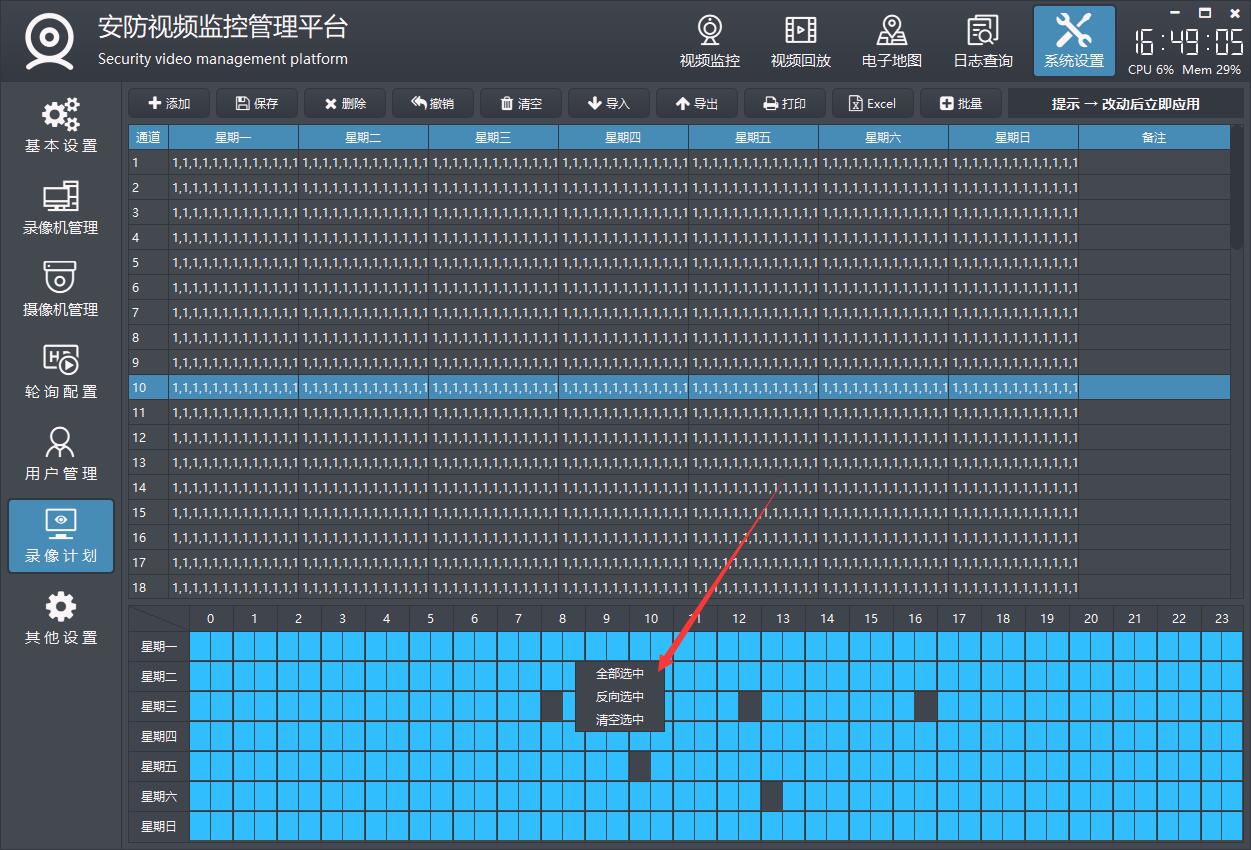
Task: Export the plan with the Excel button
Action: (x=872, y=104)
